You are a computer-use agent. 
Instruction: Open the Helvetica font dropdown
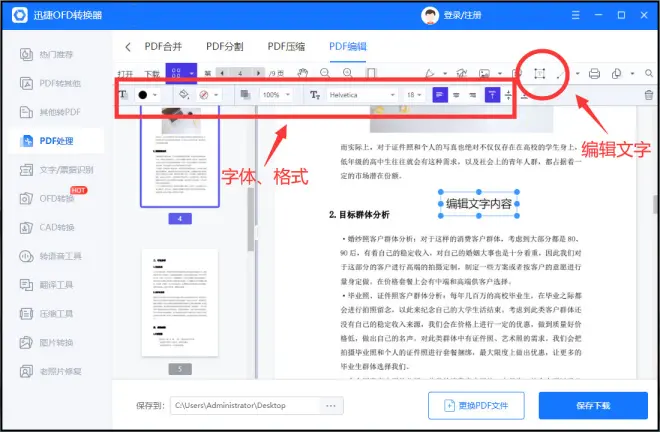coord(362,95)
